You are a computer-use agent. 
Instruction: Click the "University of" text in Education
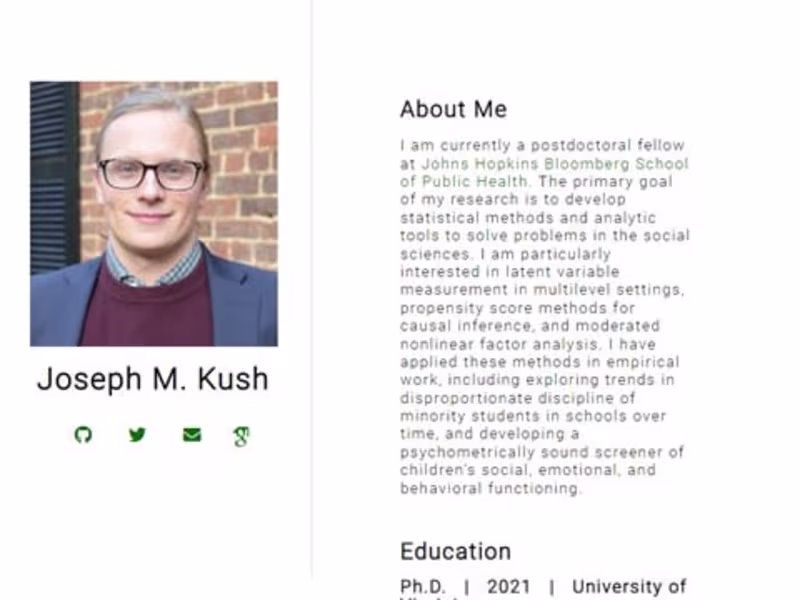[629, 587]
